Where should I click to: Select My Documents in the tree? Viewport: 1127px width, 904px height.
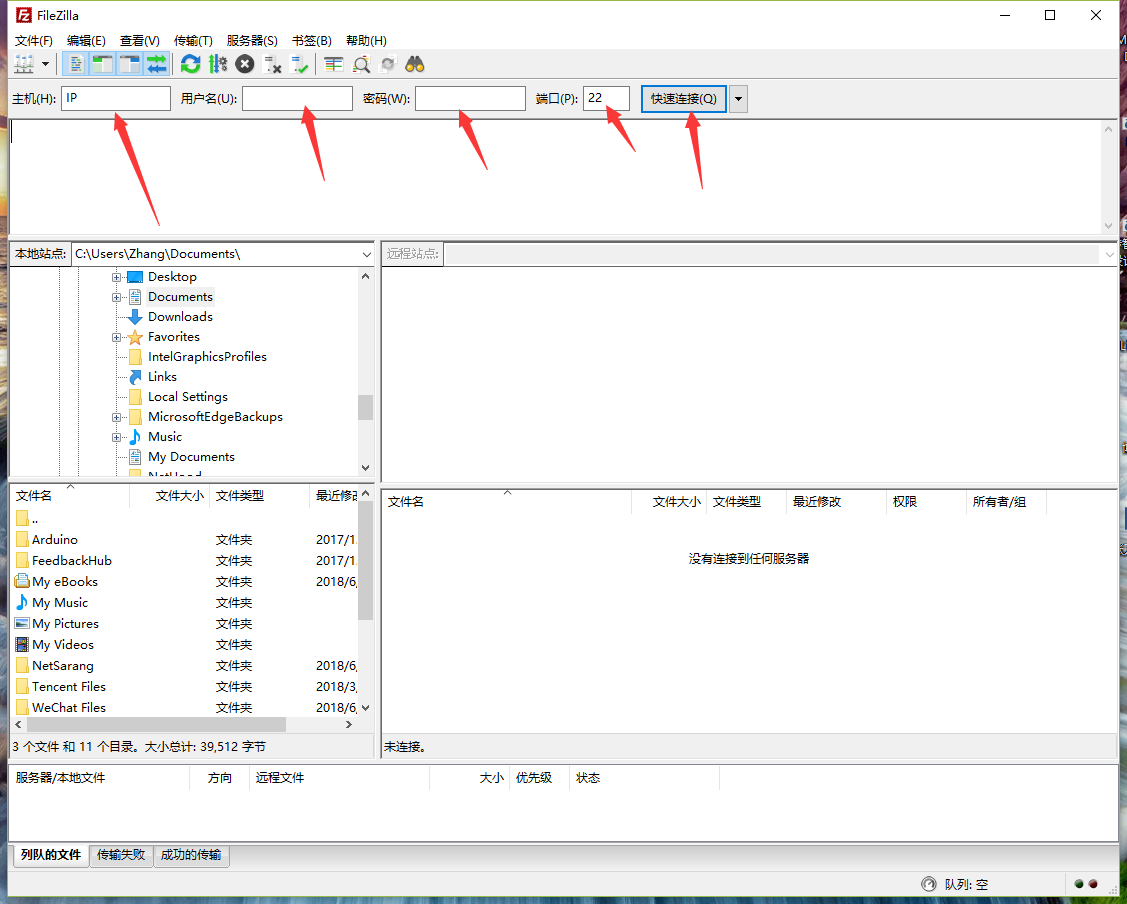(191, 457)
